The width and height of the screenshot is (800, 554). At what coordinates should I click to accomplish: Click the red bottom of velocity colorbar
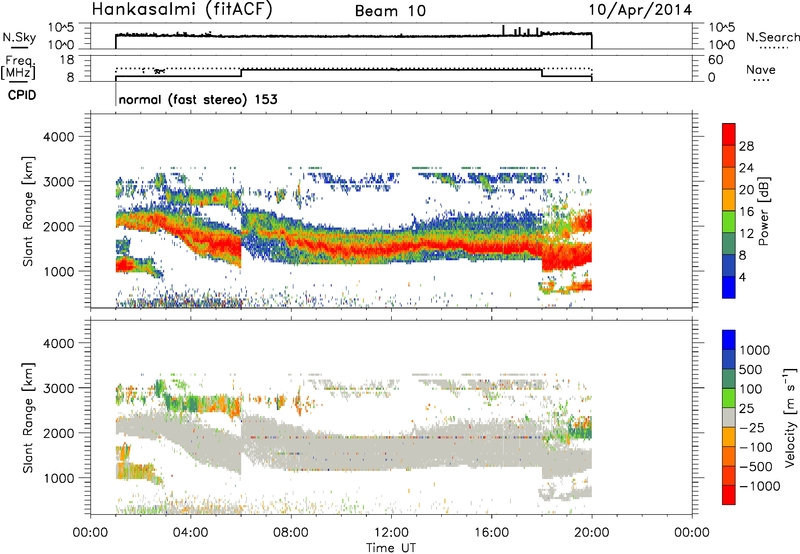point(729,495)
